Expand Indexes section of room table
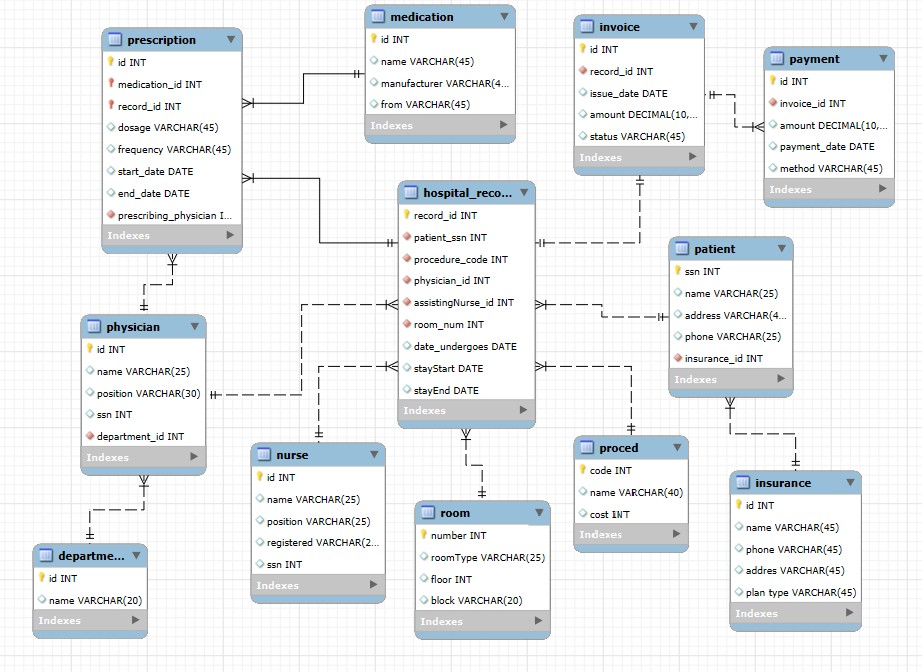Viewport: 922px width, 672px height. click(x=538, y=620)
